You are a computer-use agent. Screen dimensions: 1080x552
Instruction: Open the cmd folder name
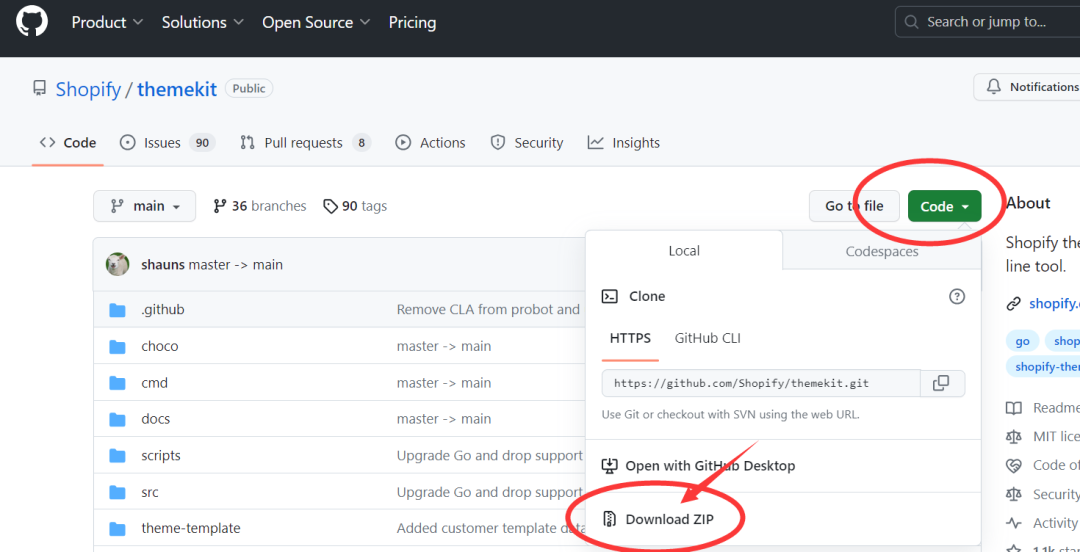(x=154, y=383)
